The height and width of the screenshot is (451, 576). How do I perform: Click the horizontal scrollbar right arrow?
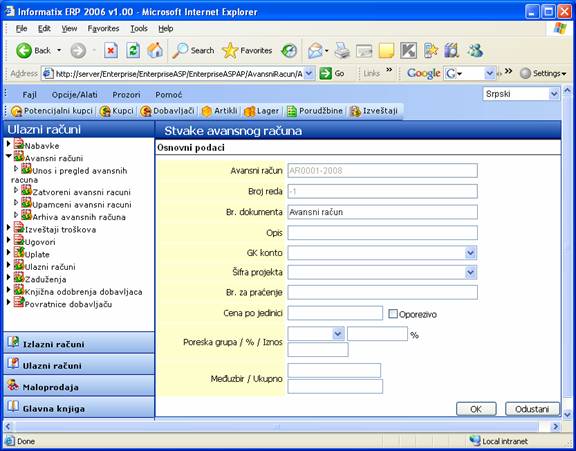pyautogui.click(x=555, y=426)
